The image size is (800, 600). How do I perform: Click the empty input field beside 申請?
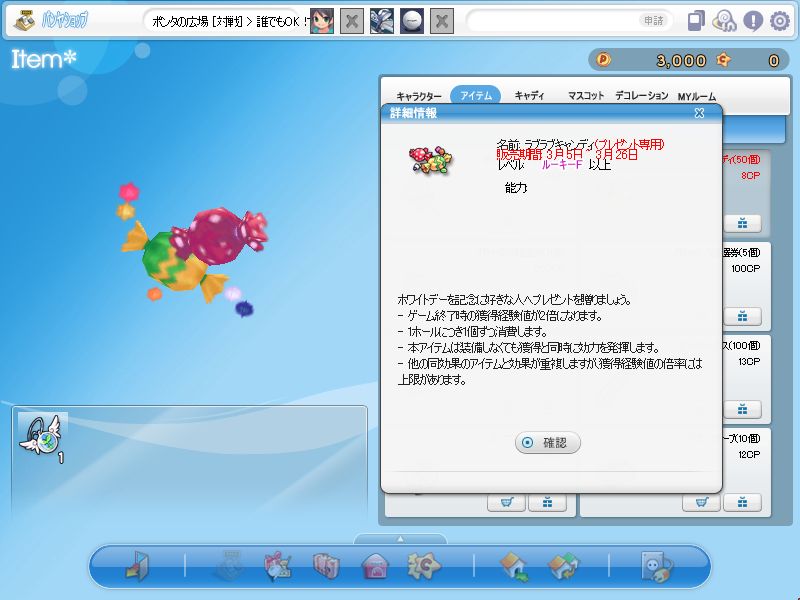(x=553, y=21)
